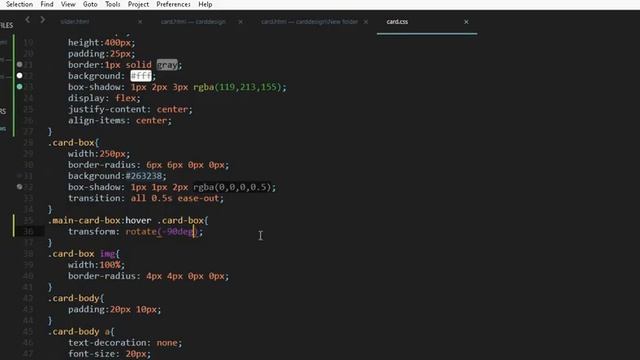Click the justify-content: center line
This screenshot has height=360, width=640.
pyautogui.click(x=130, y=109)
